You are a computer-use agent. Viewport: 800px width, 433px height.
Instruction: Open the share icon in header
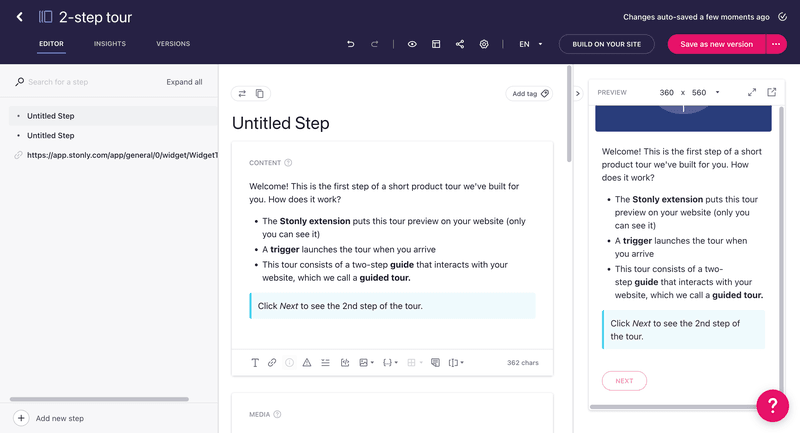pyautogui.click(x=460, y=44)
